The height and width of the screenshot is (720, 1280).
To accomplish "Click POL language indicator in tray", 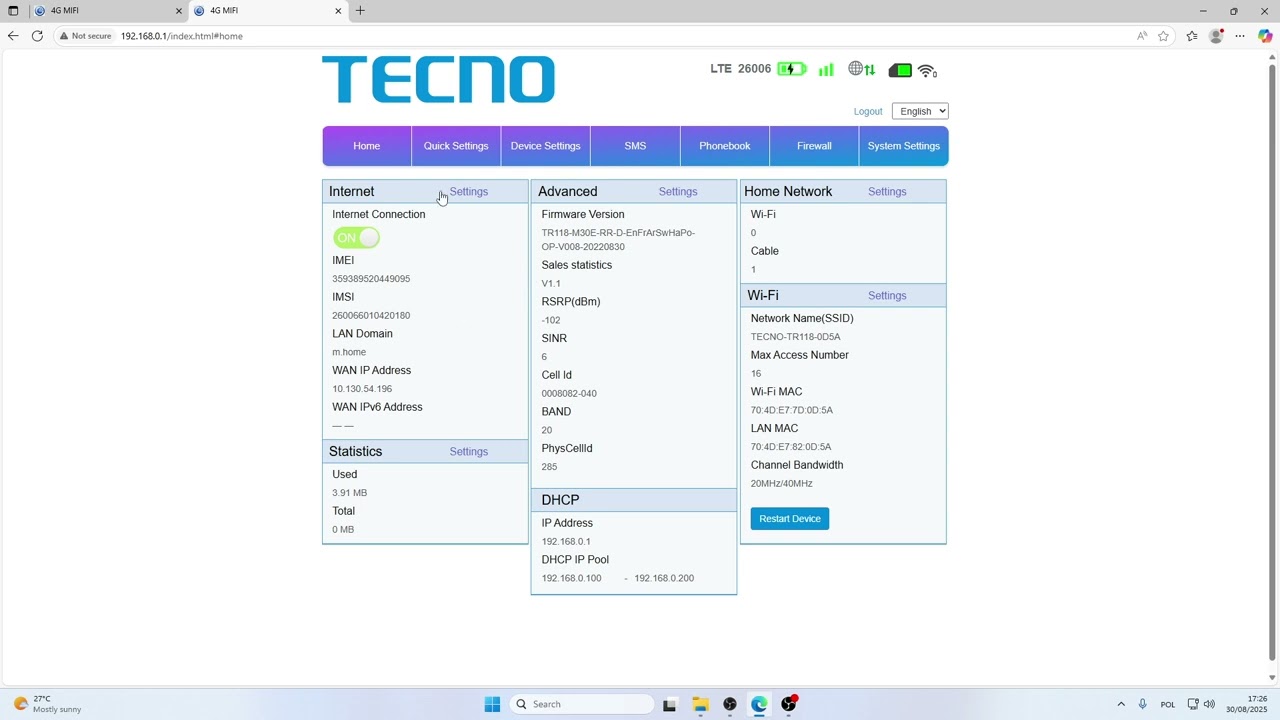I will click(x=1168, y=705).
